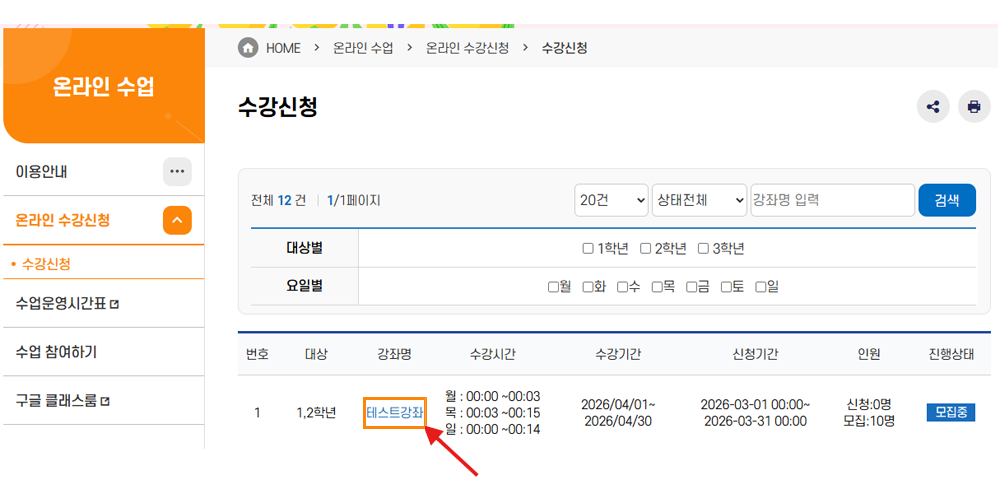This screenshot has height=477, width=1000.
Task: Check the 1학년 checkbox
Action: 588,249
